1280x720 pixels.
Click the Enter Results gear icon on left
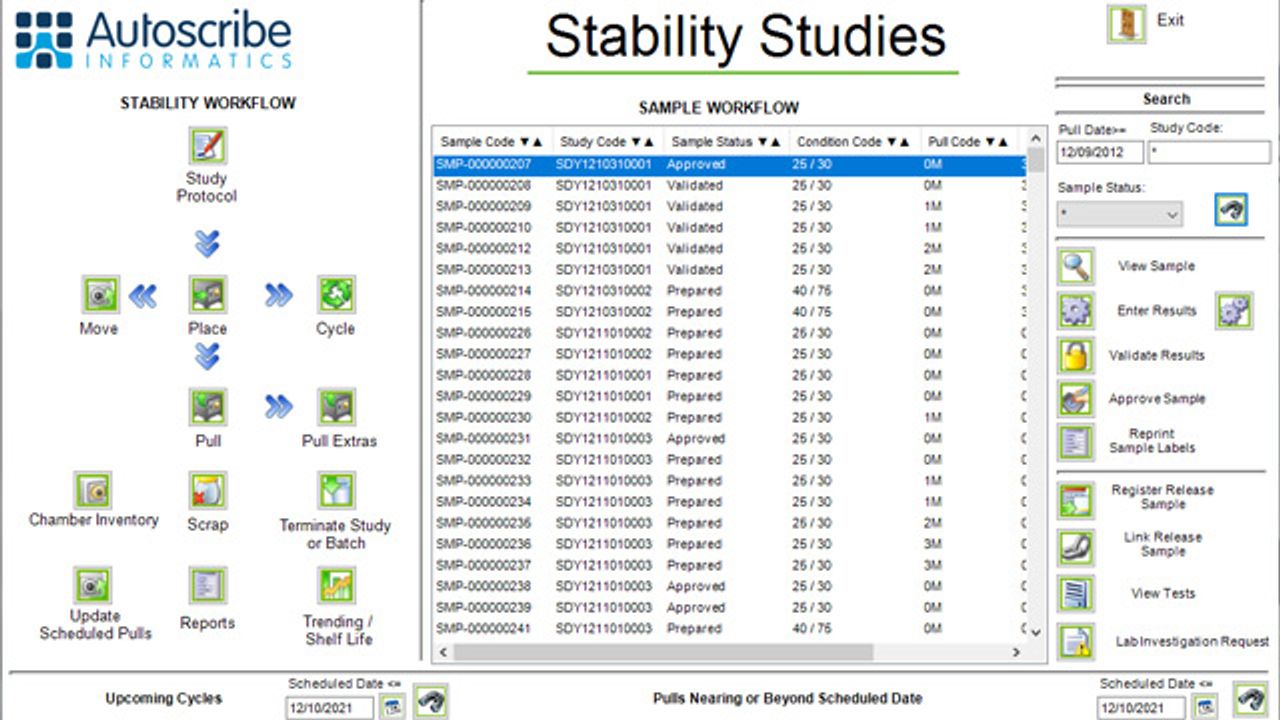point(1076,311)
